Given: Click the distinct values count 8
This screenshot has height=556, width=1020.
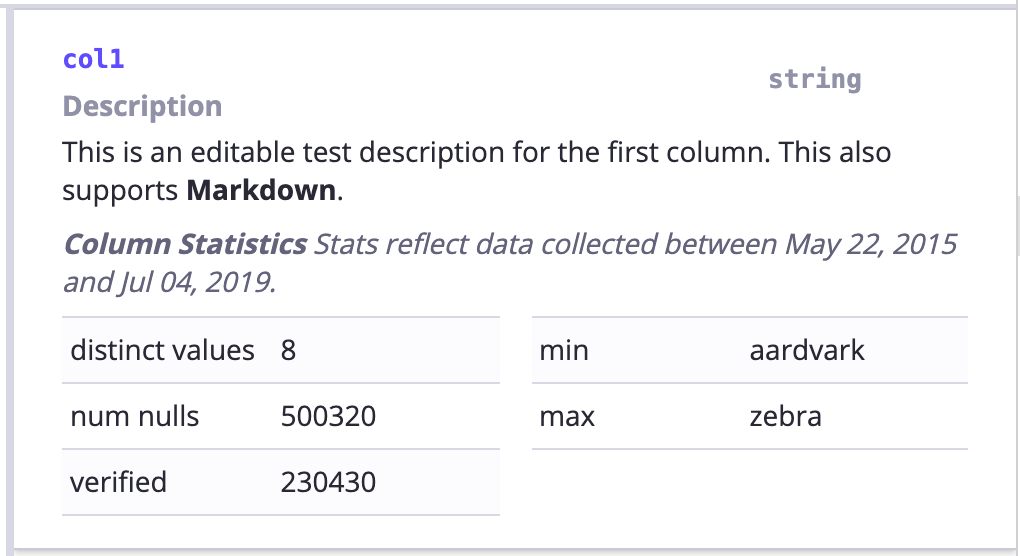Looking at the screenshot, I should coord(288,351).
